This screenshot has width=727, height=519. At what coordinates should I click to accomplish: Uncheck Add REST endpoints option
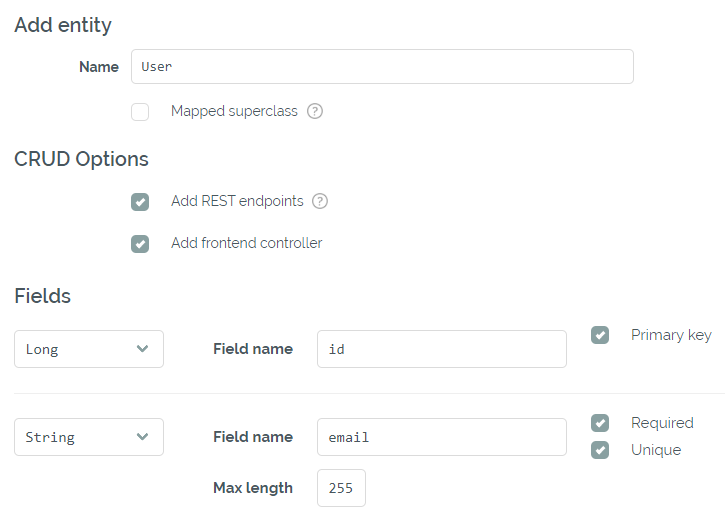pyautogui.click(x=140, y=202)
